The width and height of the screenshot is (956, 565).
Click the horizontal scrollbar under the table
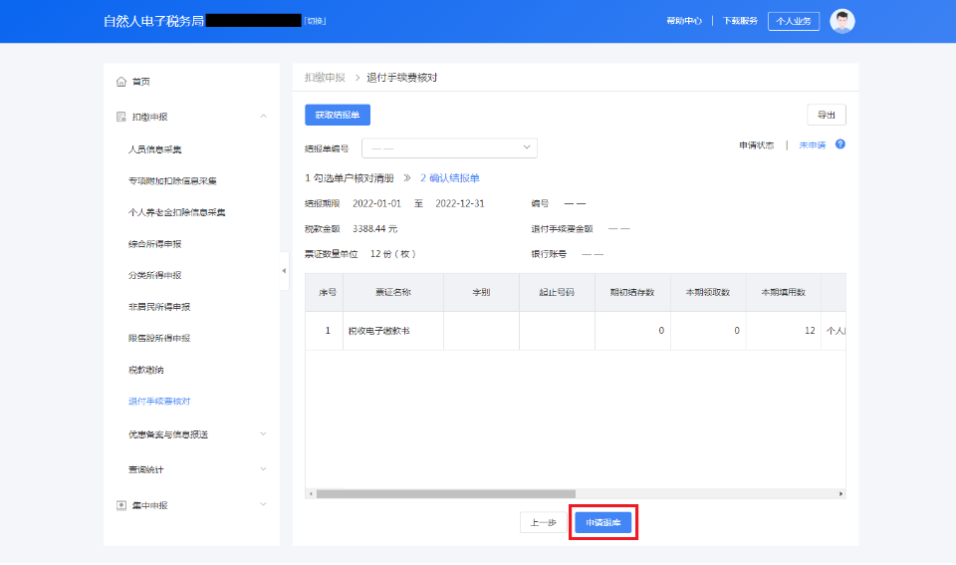[445, 494]
